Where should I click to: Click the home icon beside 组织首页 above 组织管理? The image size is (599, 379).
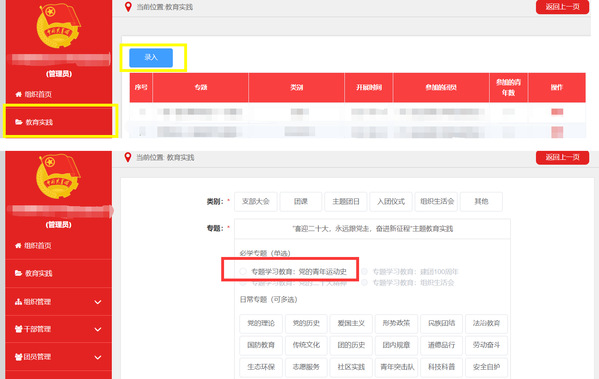pos(18,246)
